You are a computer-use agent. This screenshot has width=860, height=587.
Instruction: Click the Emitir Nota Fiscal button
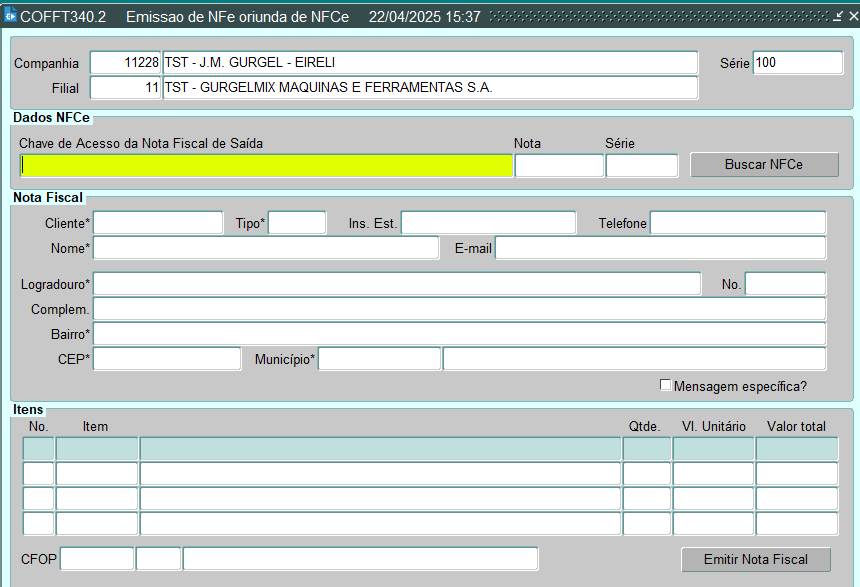[x=755, y=559]
